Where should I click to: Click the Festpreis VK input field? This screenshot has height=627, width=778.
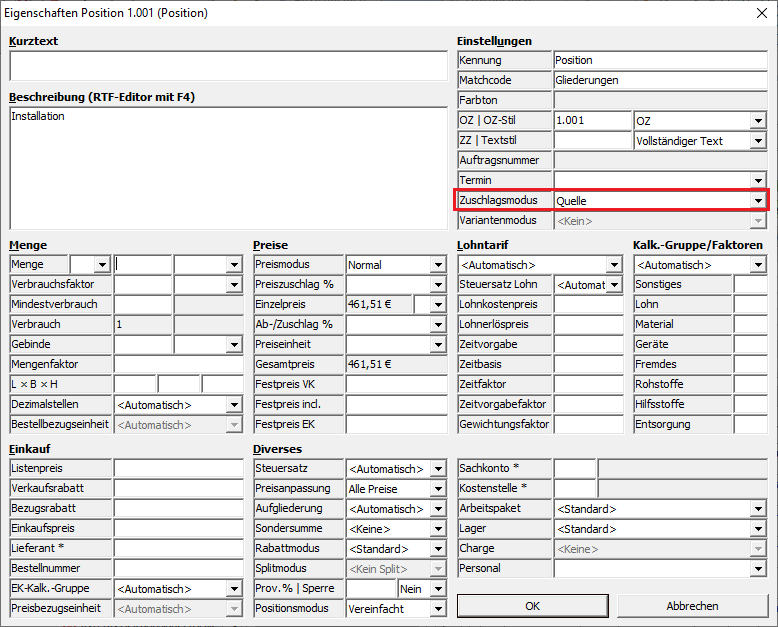(x=396, y=385)
